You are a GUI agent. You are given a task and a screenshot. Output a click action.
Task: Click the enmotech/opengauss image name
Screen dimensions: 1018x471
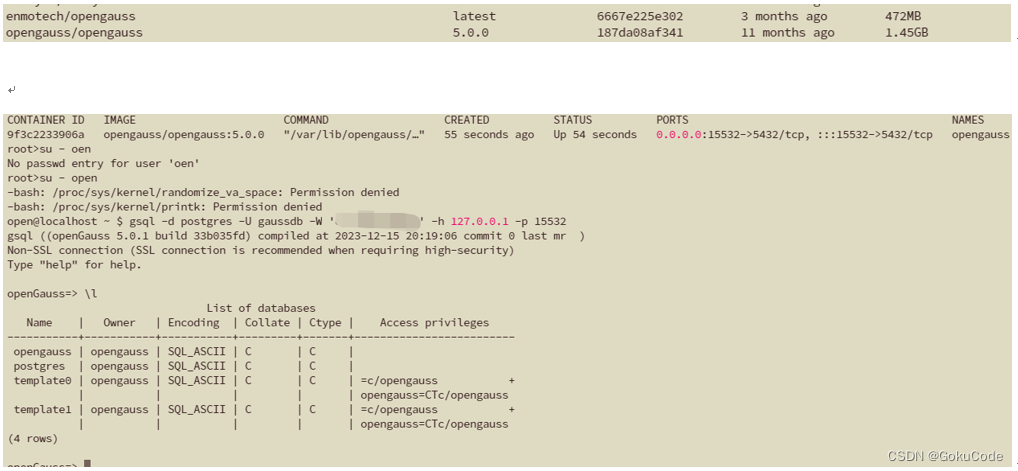pos(71,16)
